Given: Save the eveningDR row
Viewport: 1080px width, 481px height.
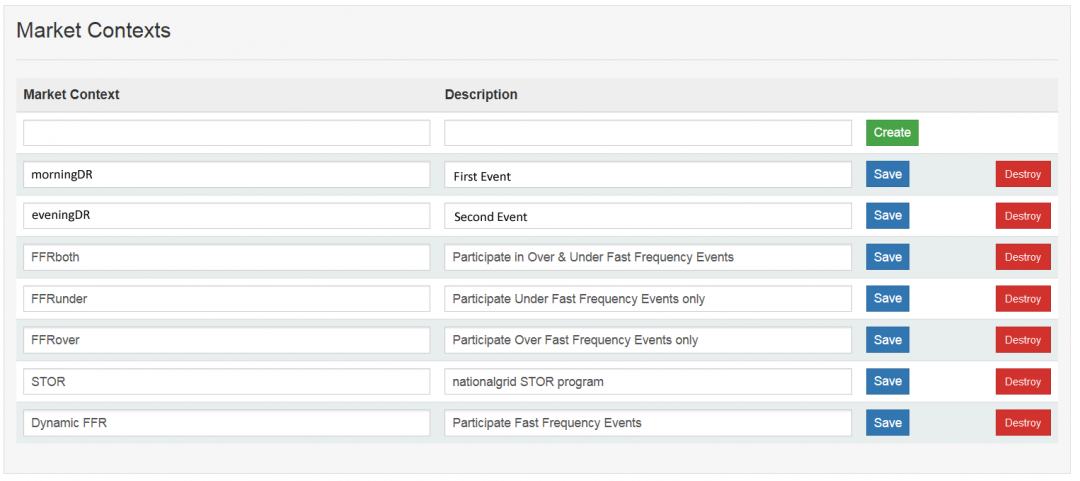Looking at the screenshot, I should 887,216.
